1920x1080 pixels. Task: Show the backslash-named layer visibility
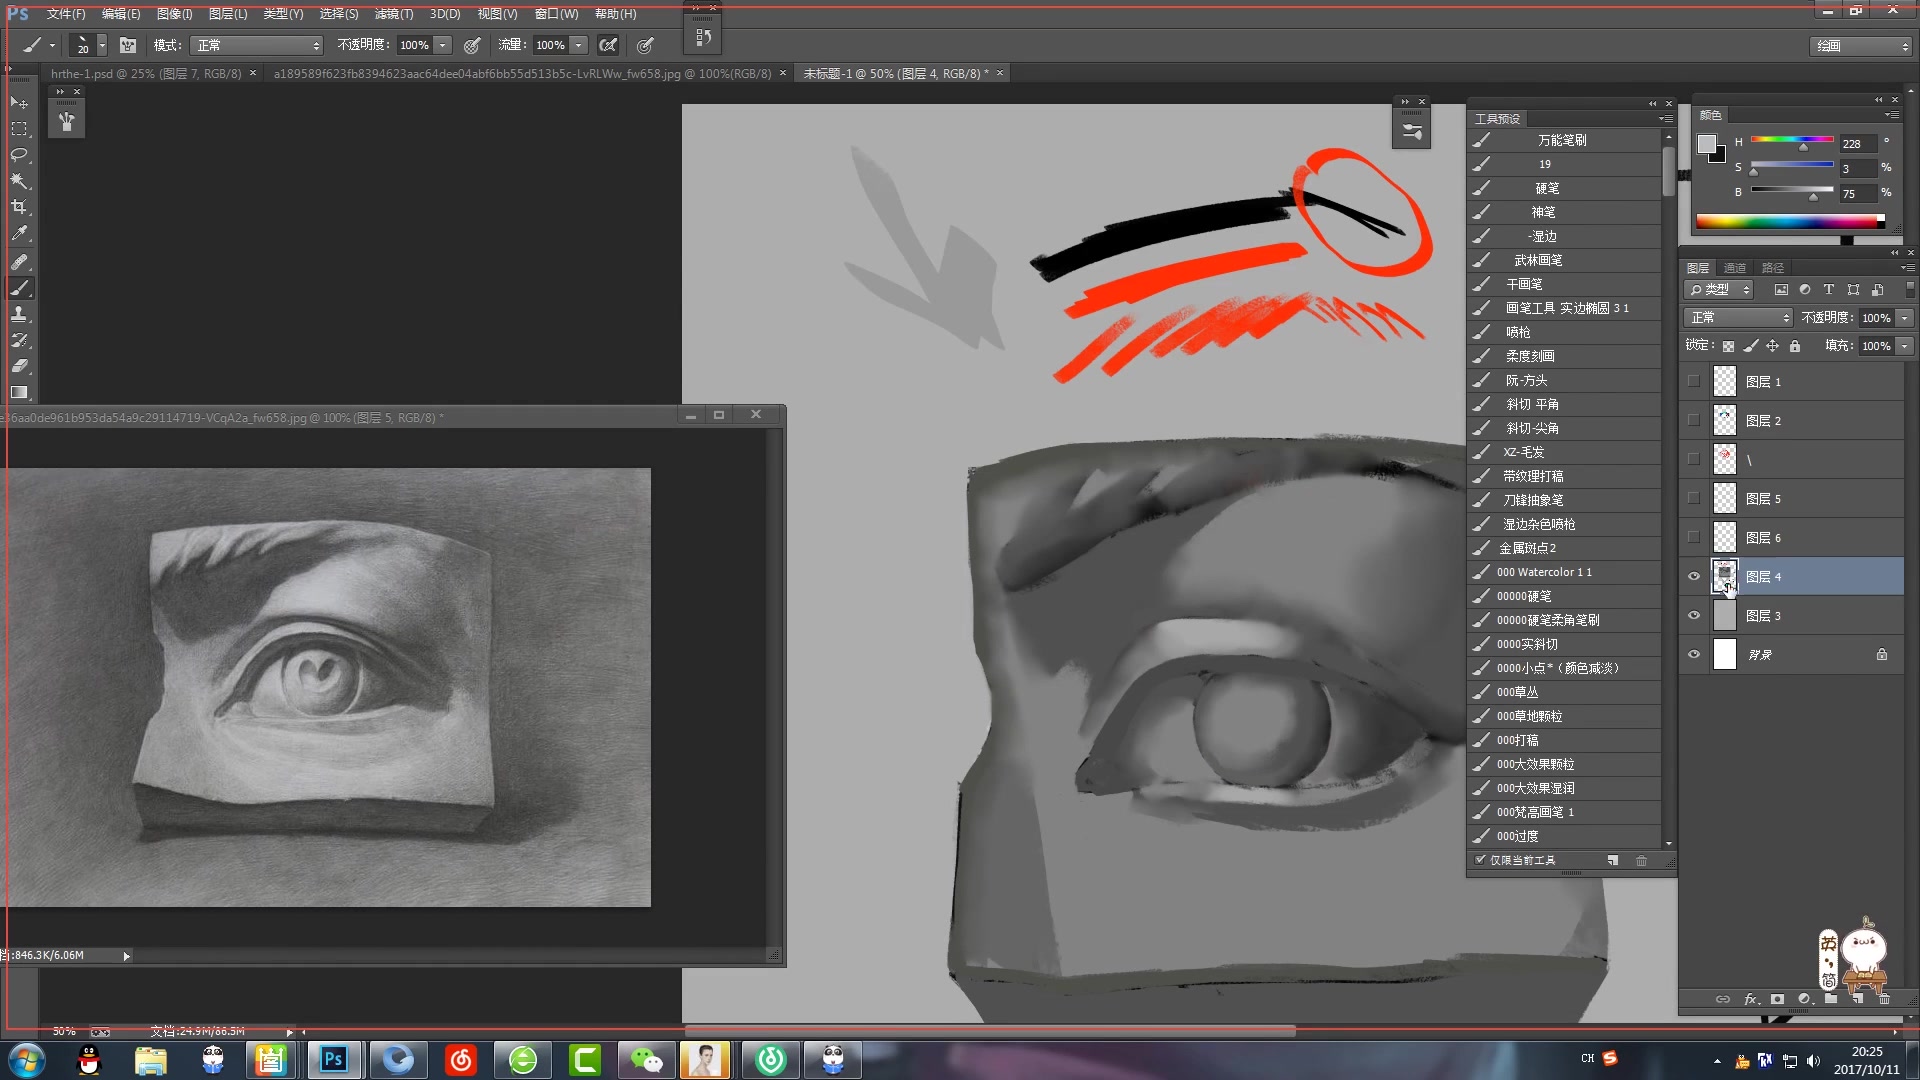click(1693, 459)
